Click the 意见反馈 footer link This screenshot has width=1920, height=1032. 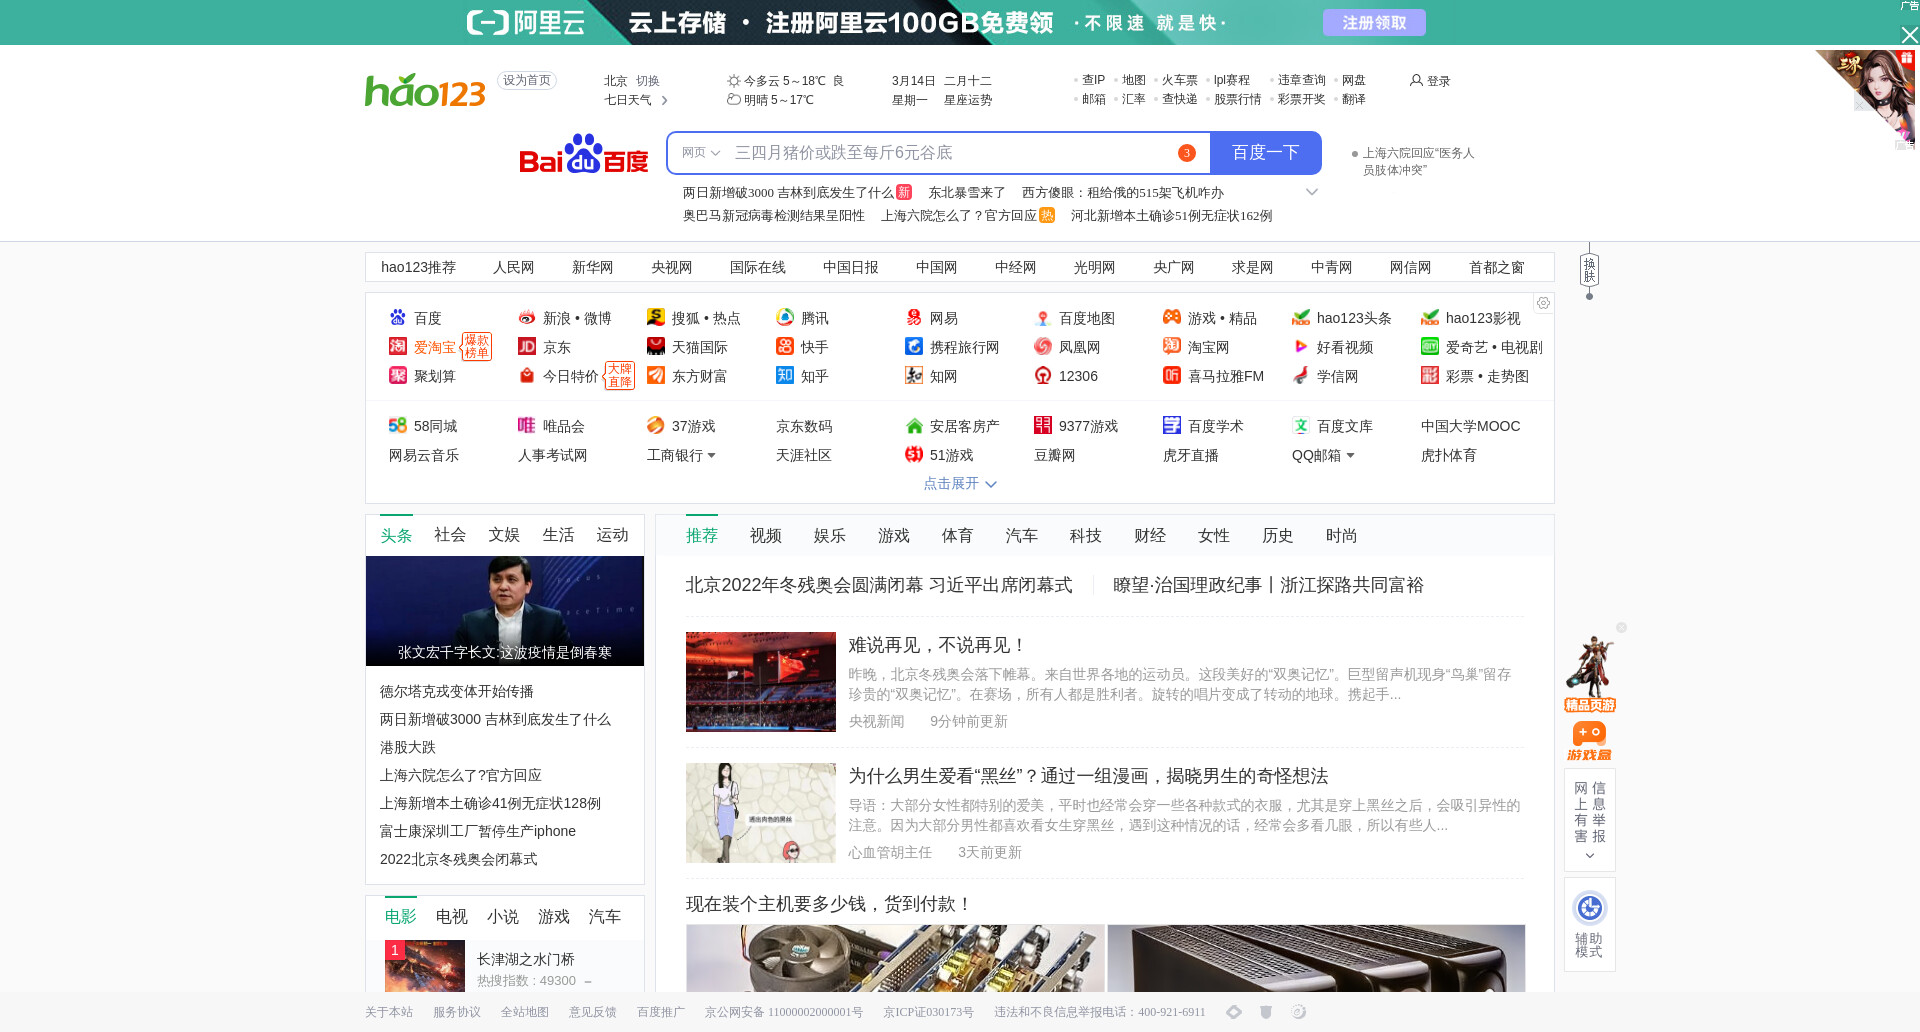pyautogui.click(x=593, y=1012)
